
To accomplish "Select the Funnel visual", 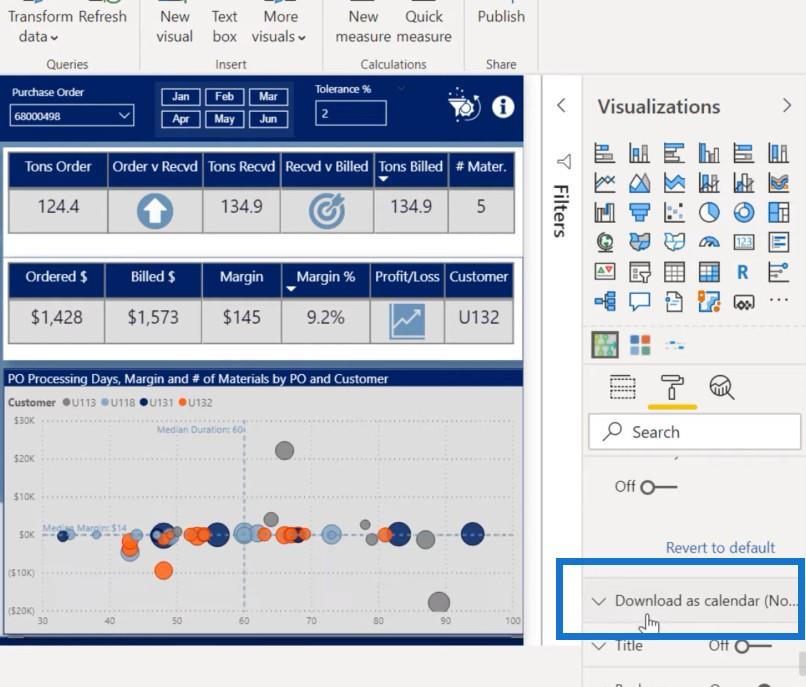I will 639,212.
